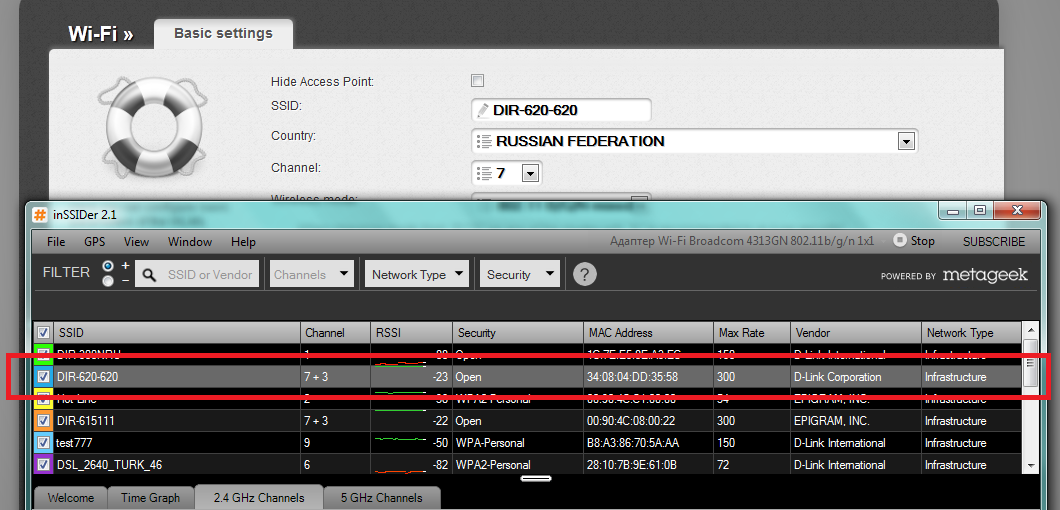Screen dimensions: 1060x510
Task: Sort table by Max Rate column header
Action: point(752,333)
